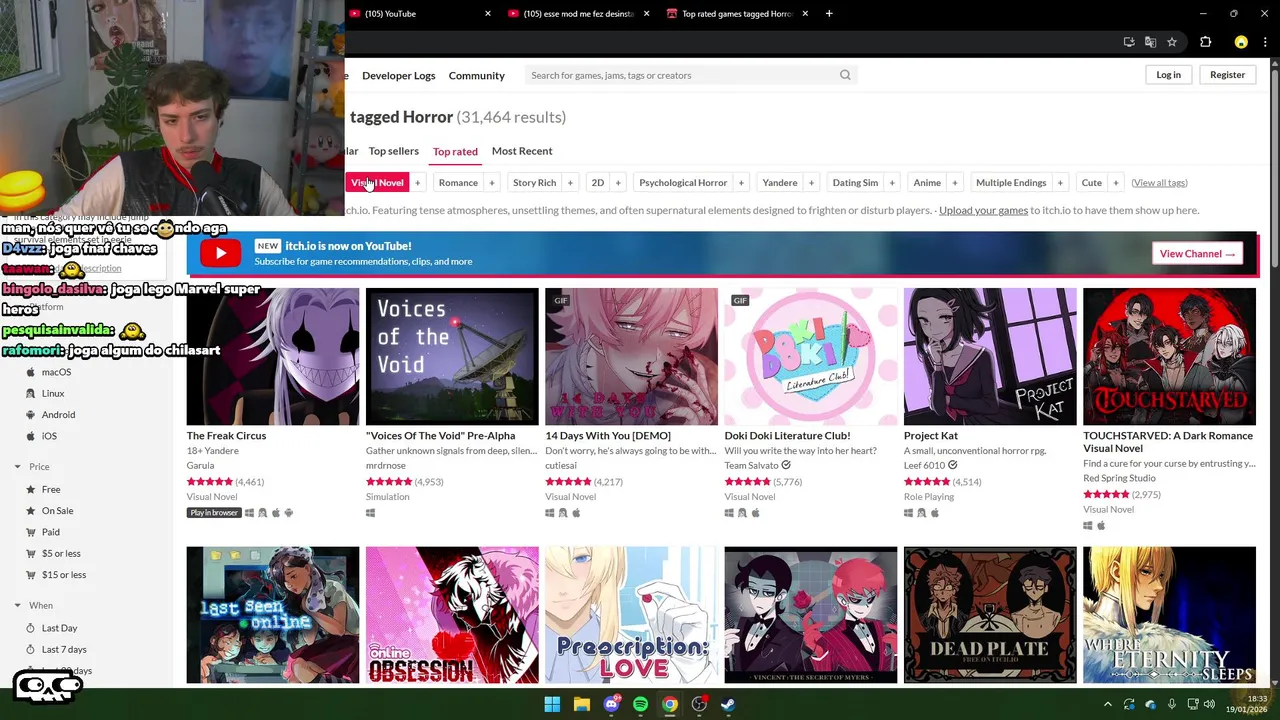Click the View Channel button
Viewport: 1280px width, 720px height.
(1197, 254)
